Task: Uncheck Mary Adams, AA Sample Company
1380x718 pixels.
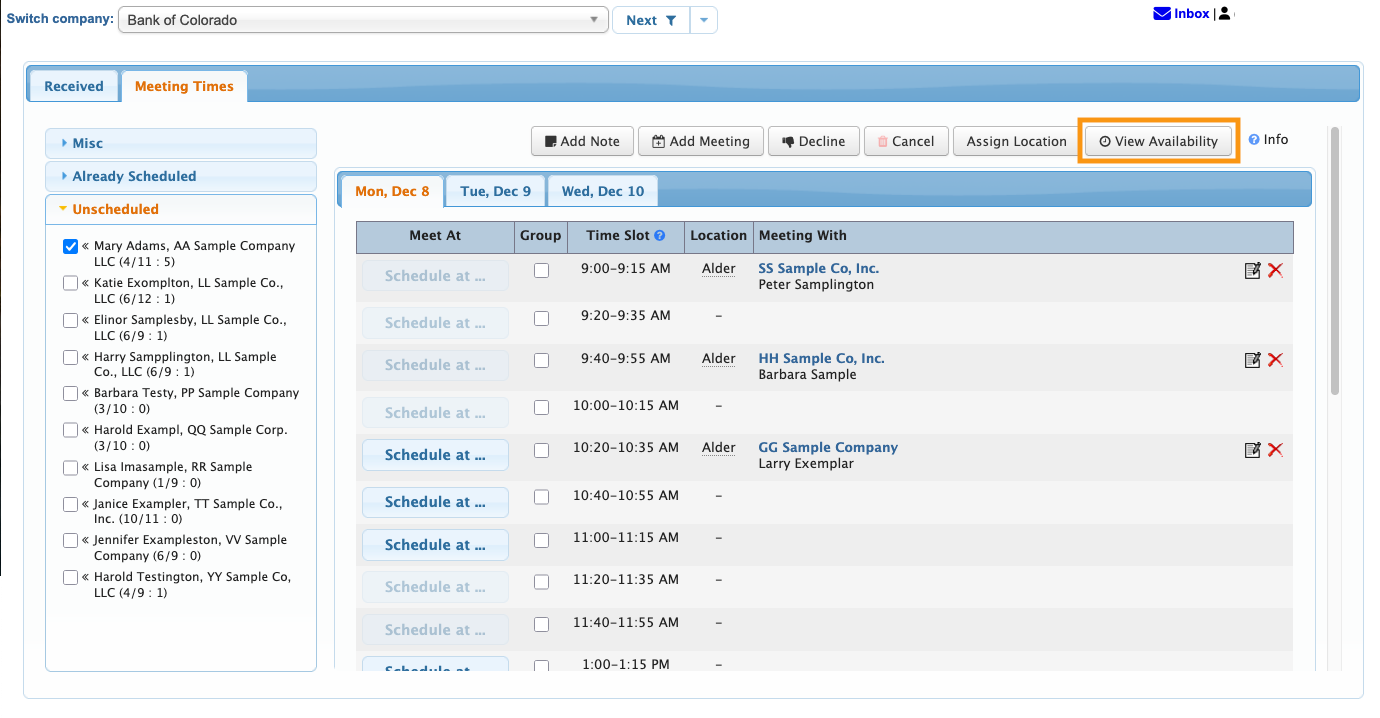Action: [70, 247]
